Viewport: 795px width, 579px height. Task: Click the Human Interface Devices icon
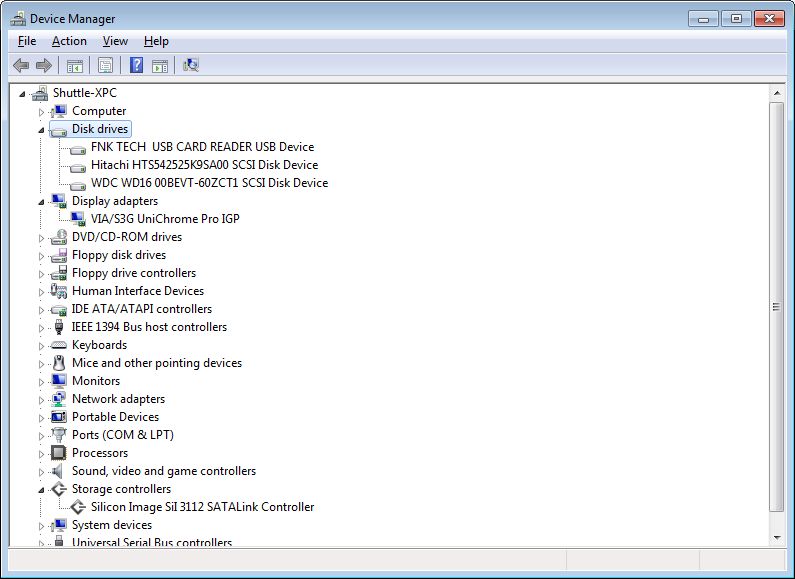[59, 291]
